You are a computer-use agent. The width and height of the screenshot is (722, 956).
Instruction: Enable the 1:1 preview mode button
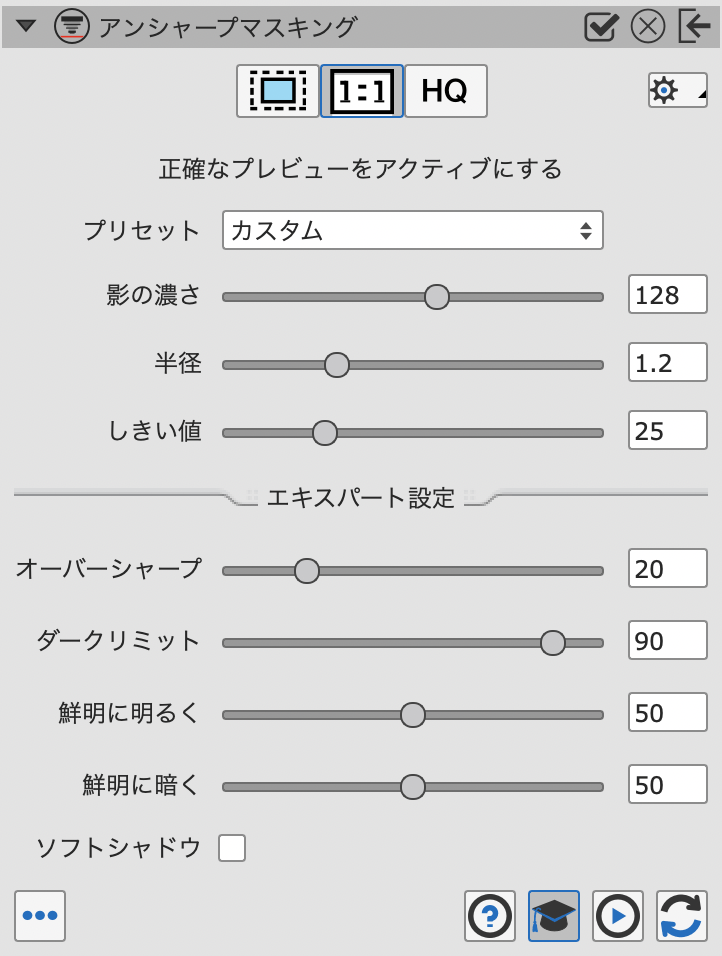[362, 91]
